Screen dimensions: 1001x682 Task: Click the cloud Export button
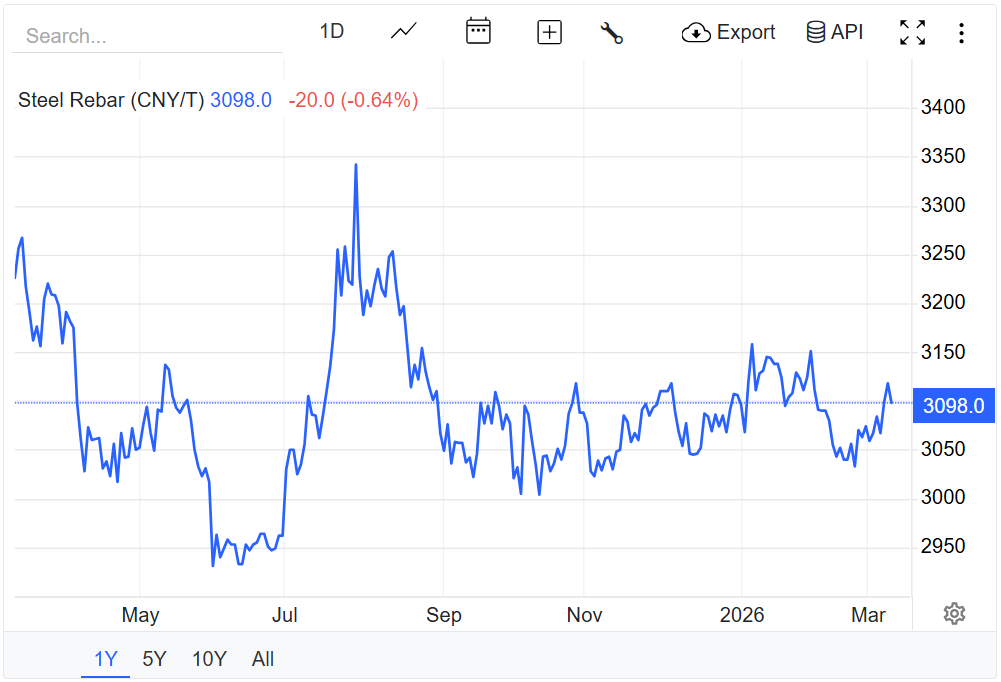coord(728,32)
